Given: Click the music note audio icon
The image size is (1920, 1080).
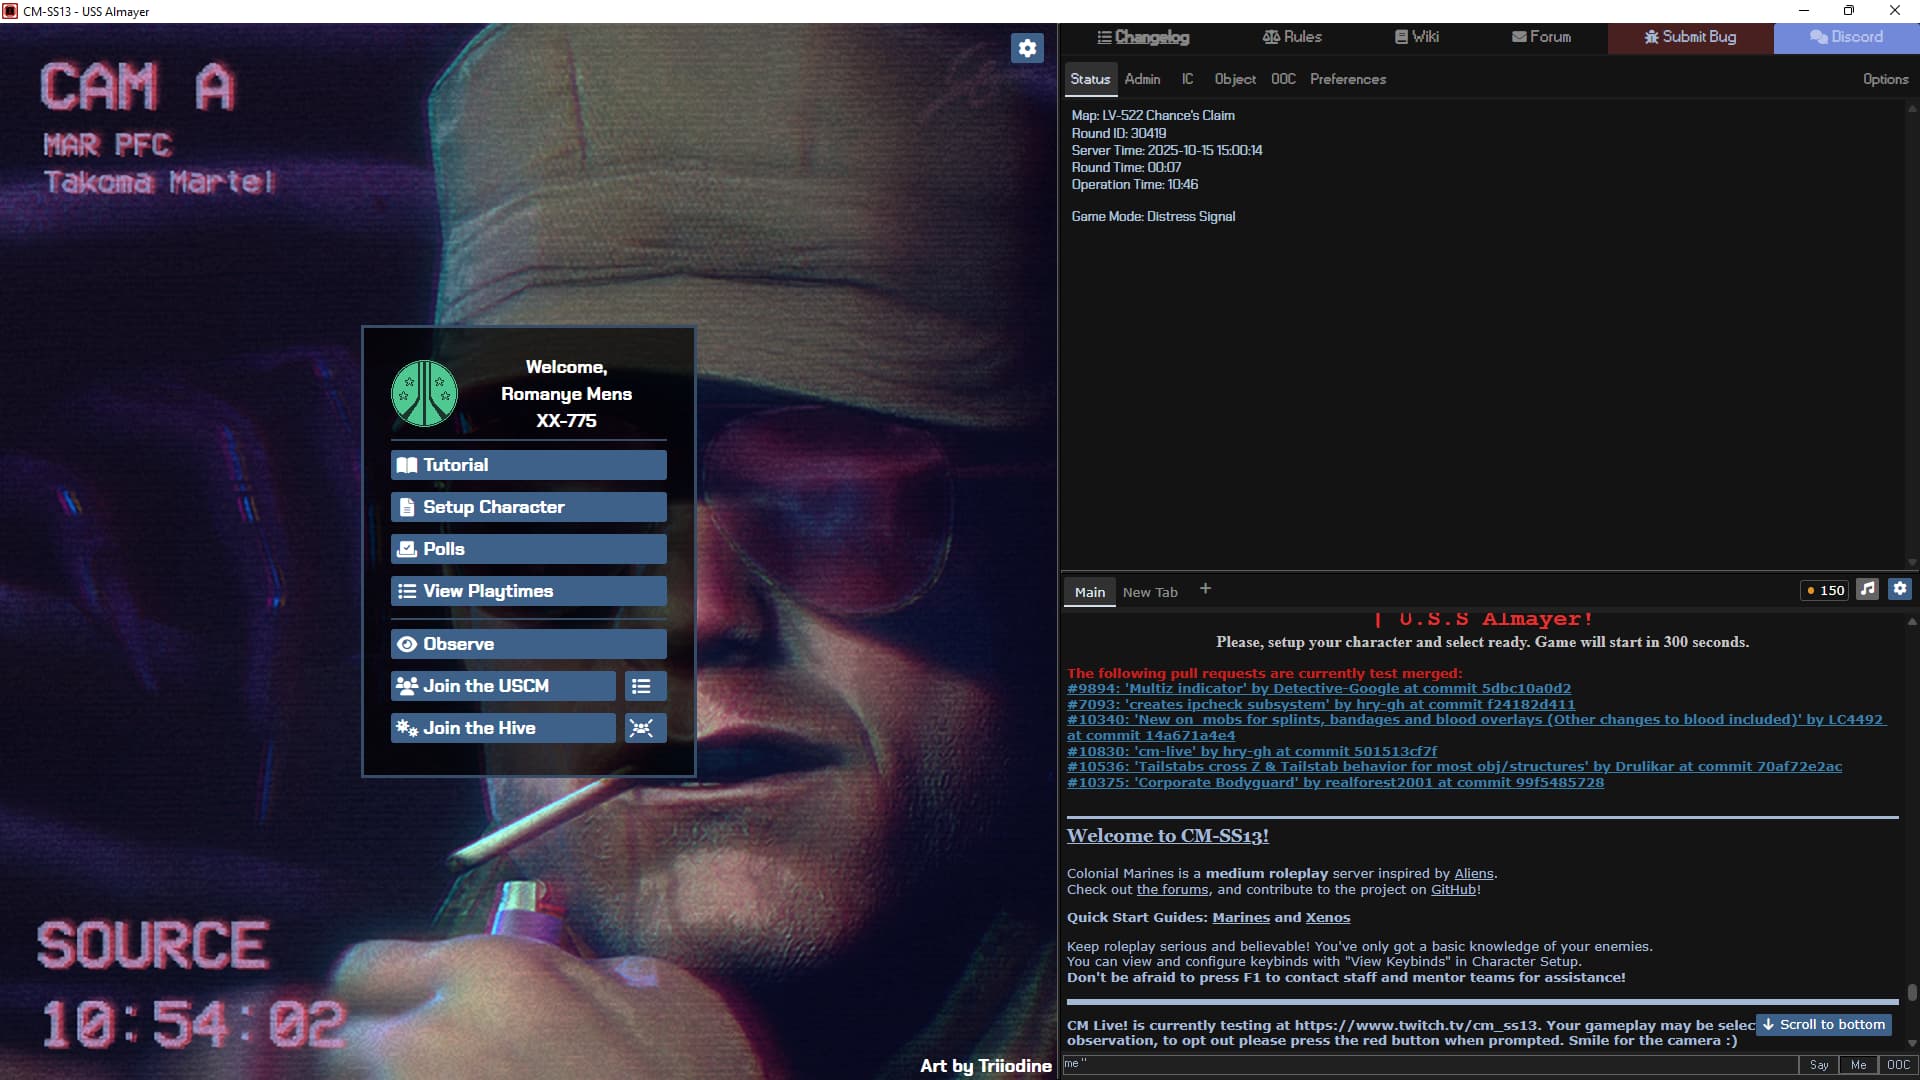Looking at the screenshot, I should click(x=1867, y=590).
